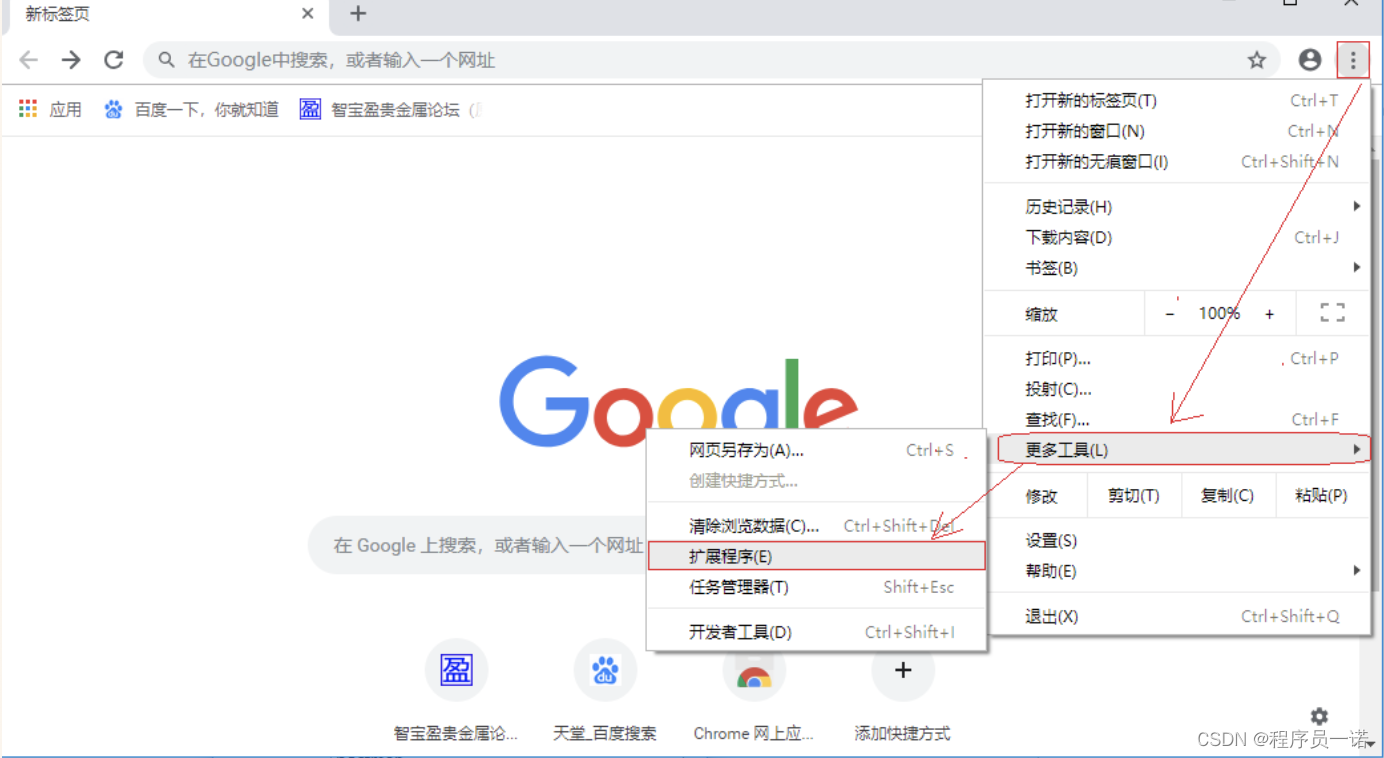
Task: Open 设置(S) from the Chrome menu
Action: (x=1176, y=541)
